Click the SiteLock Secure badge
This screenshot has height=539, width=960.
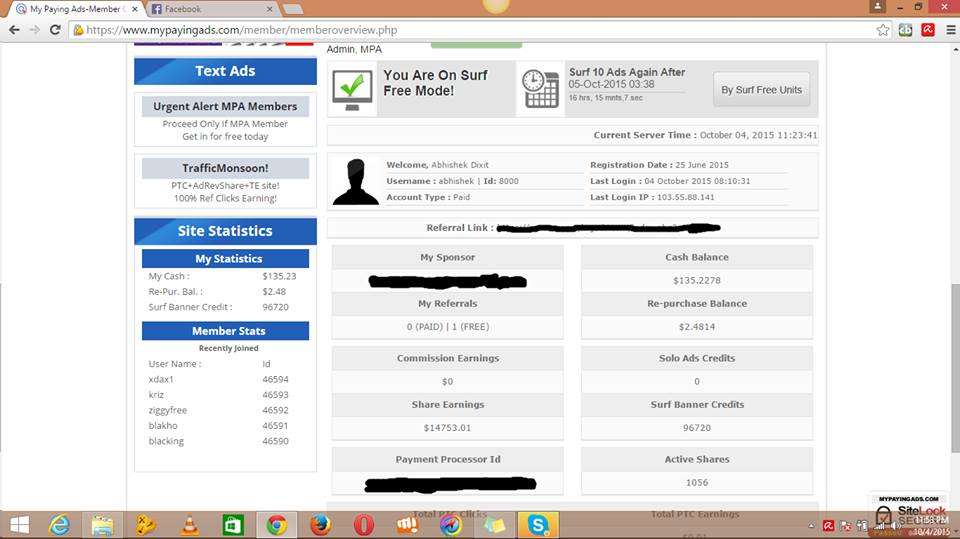pos(909,513)
